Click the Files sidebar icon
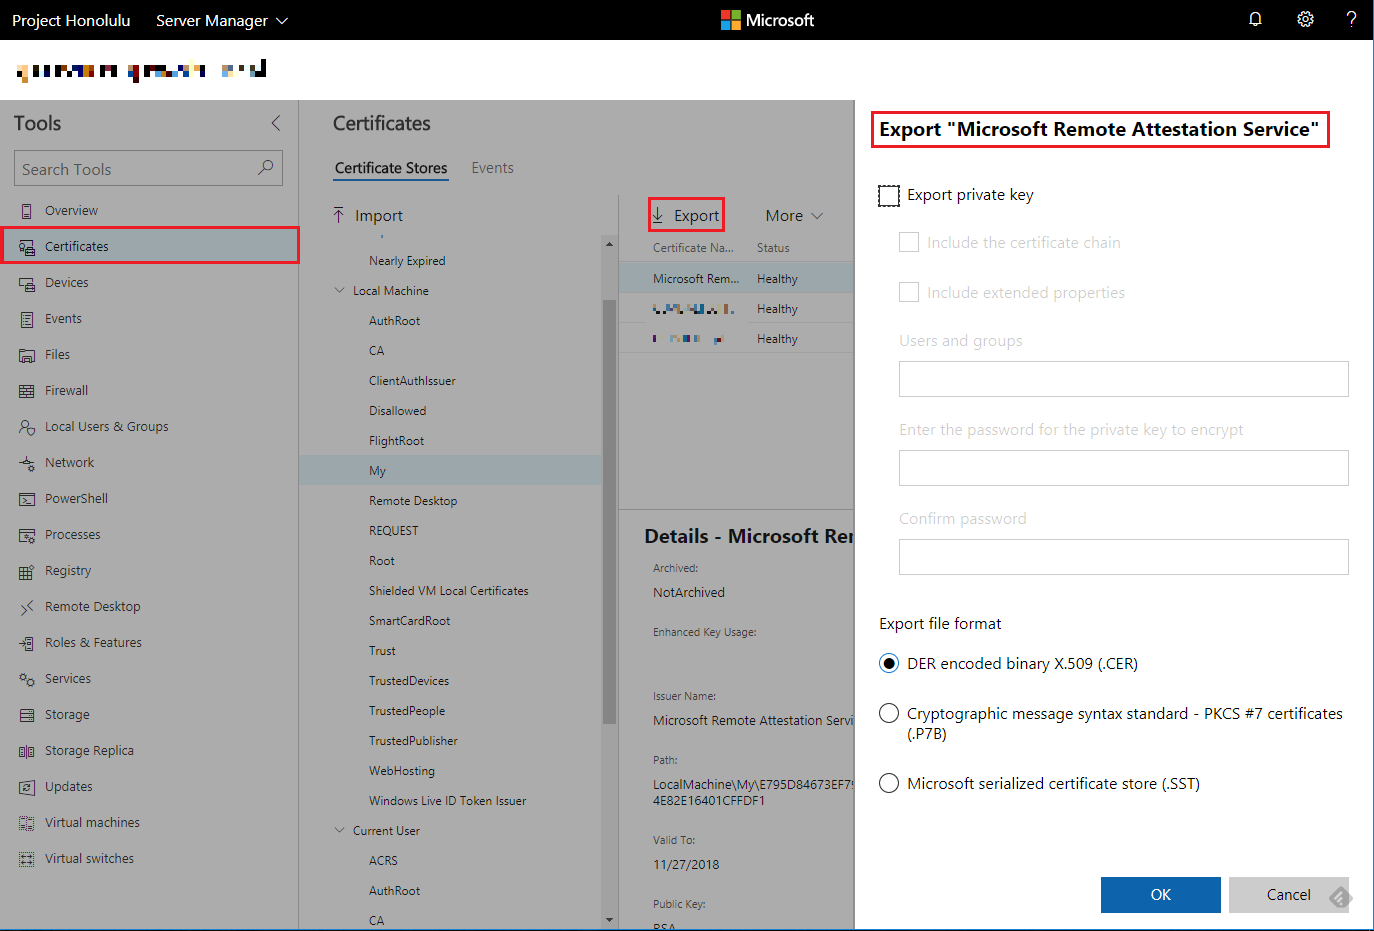Viewport: 1374px width, 931px height. tap(27, 355)
